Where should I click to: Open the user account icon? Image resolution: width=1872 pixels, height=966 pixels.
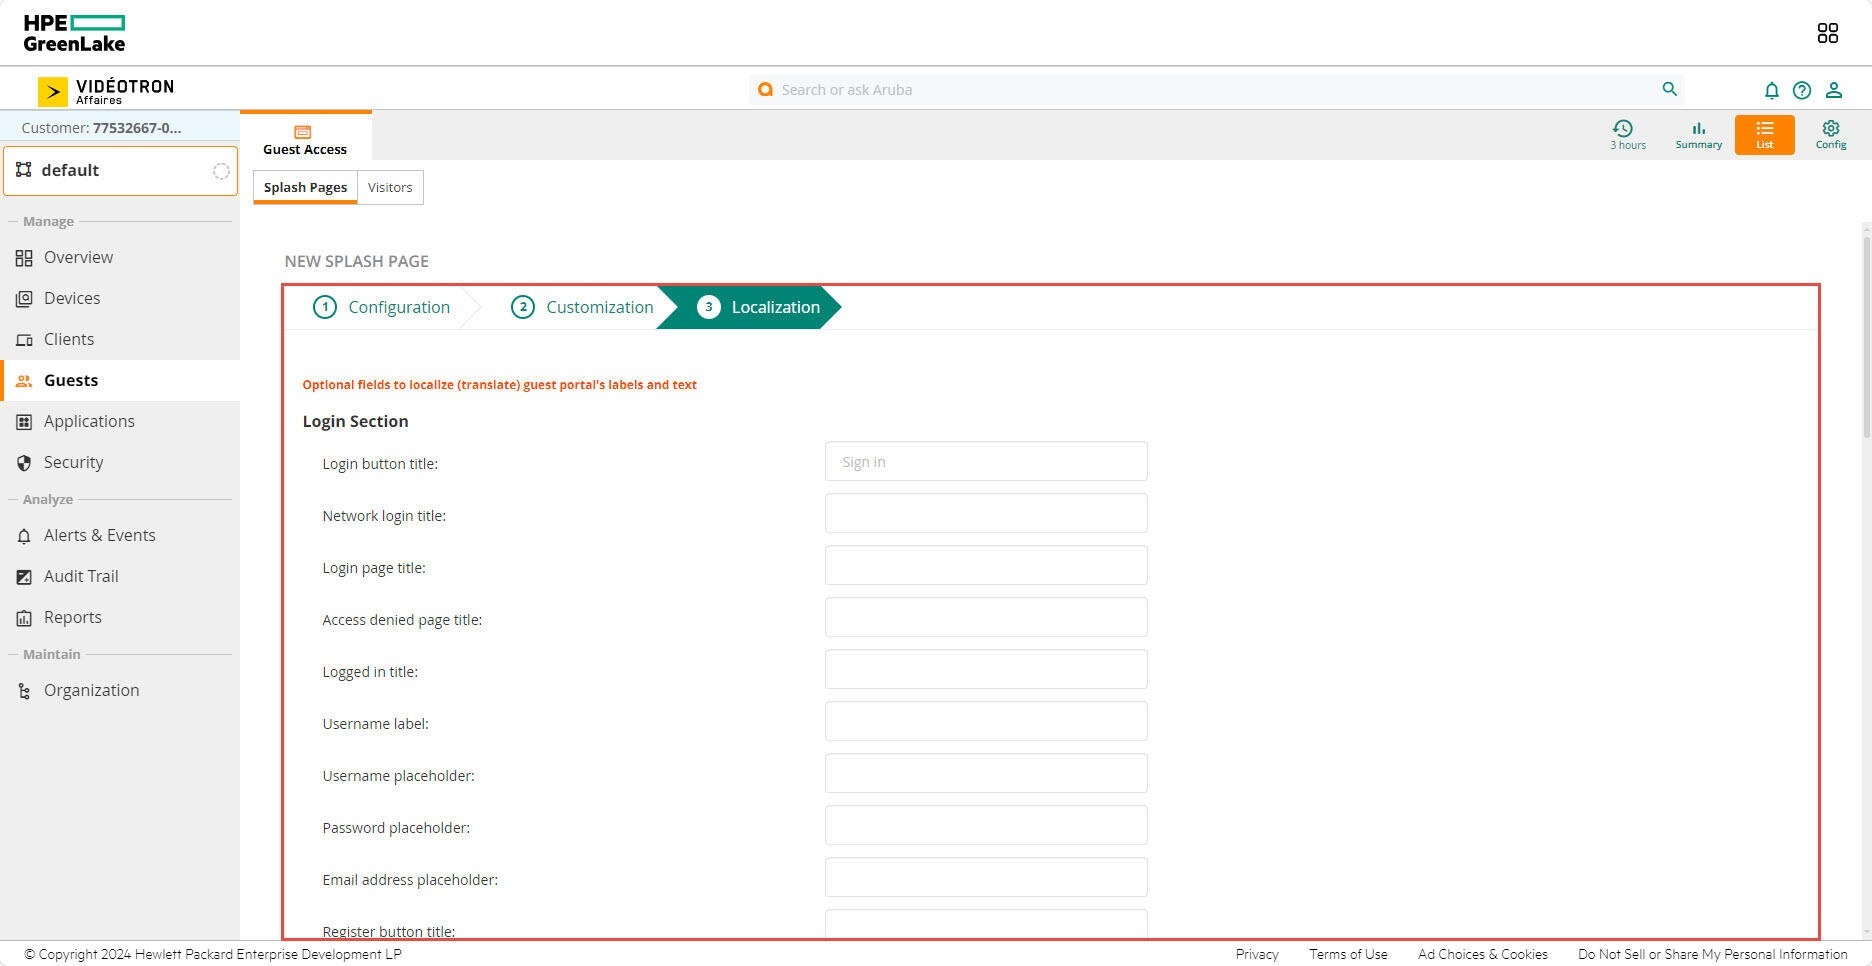pyautogui.click(x=1834, y=90)
